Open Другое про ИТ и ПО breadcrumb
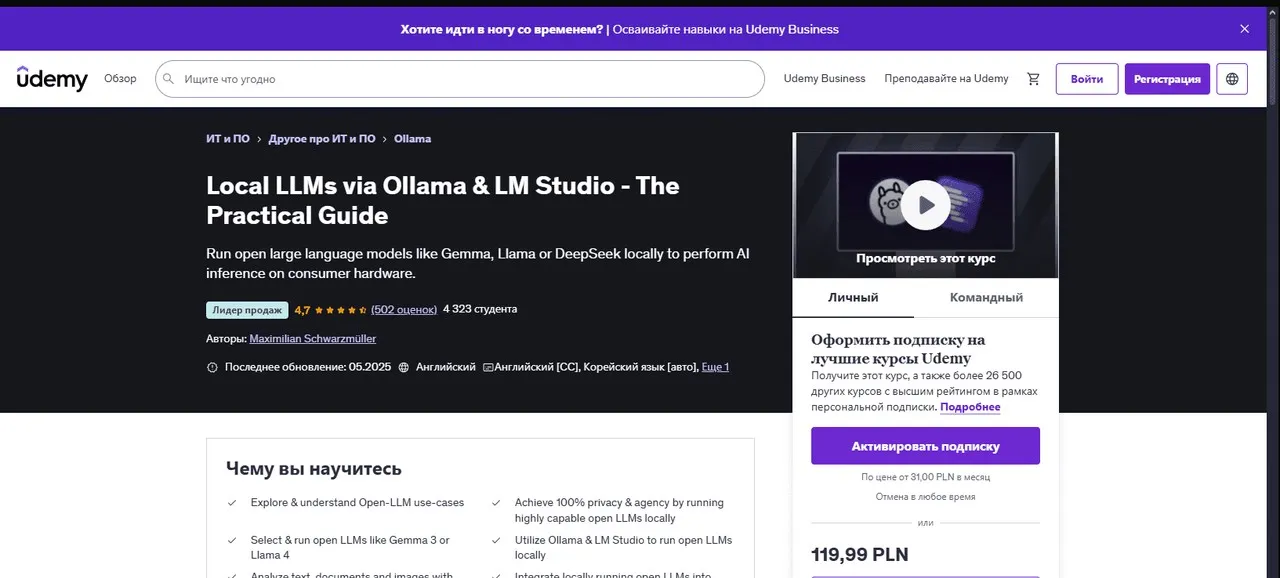 point(322,139)
